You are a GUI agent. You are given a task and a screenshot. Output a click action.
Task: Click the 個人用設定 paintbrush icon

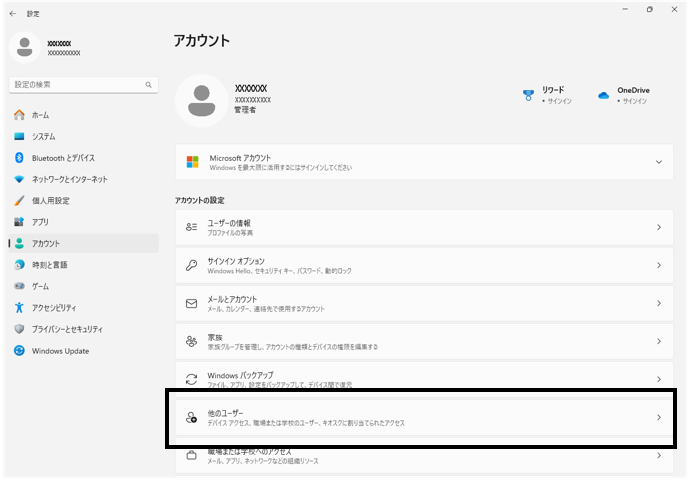19,201
